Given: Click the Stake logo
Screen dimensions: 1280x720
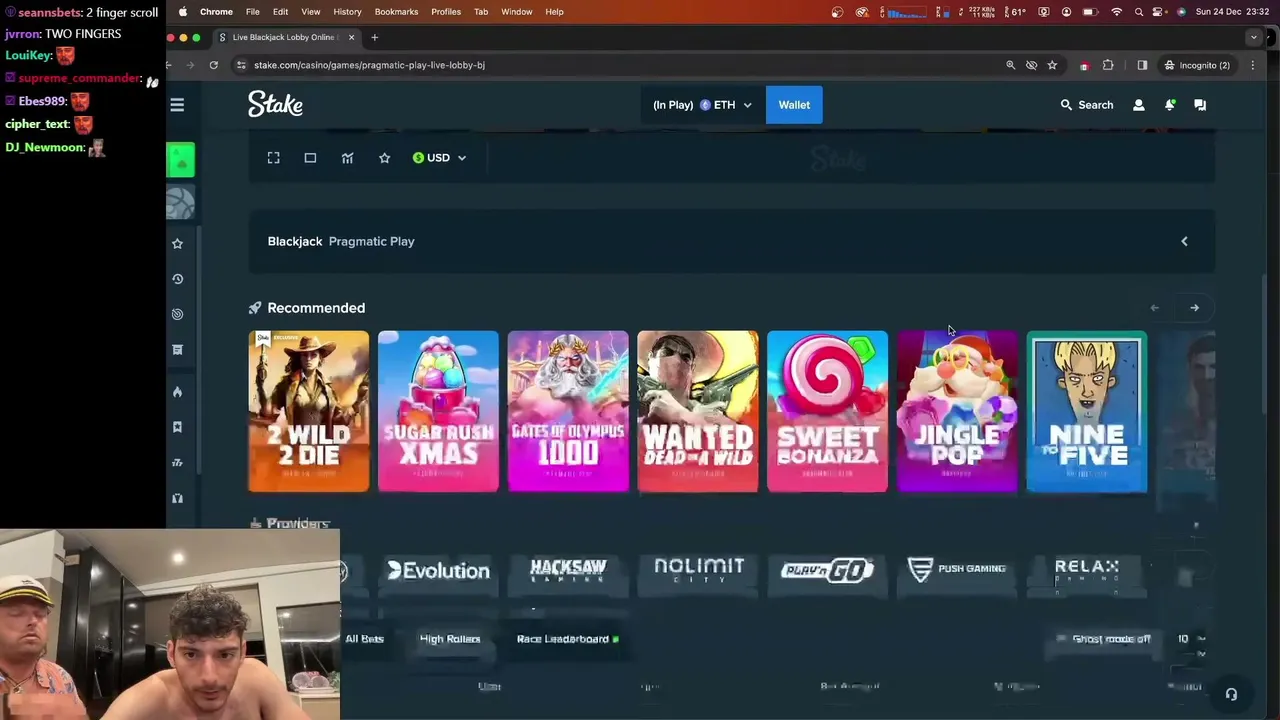Looking at the screenshot, I should pyautogui.click(x=275, y=104).
